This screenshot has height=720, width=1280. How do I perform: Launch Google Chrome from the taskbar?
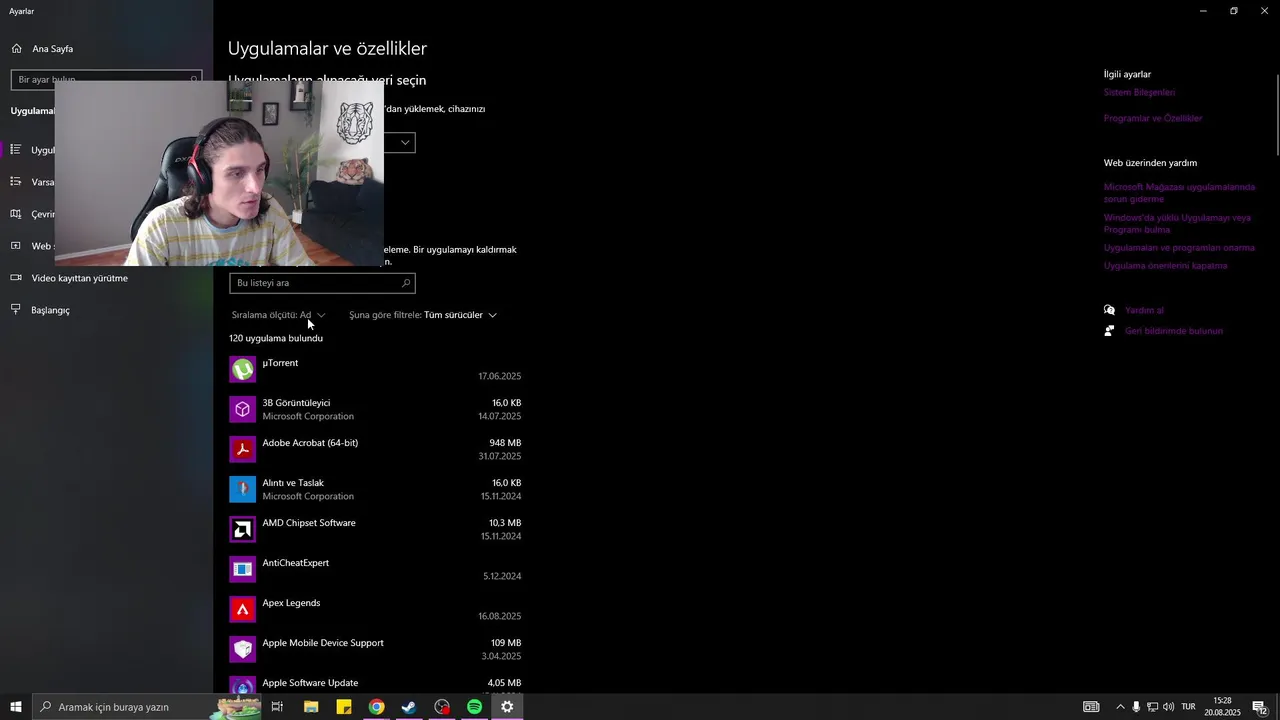pos(376,707)
